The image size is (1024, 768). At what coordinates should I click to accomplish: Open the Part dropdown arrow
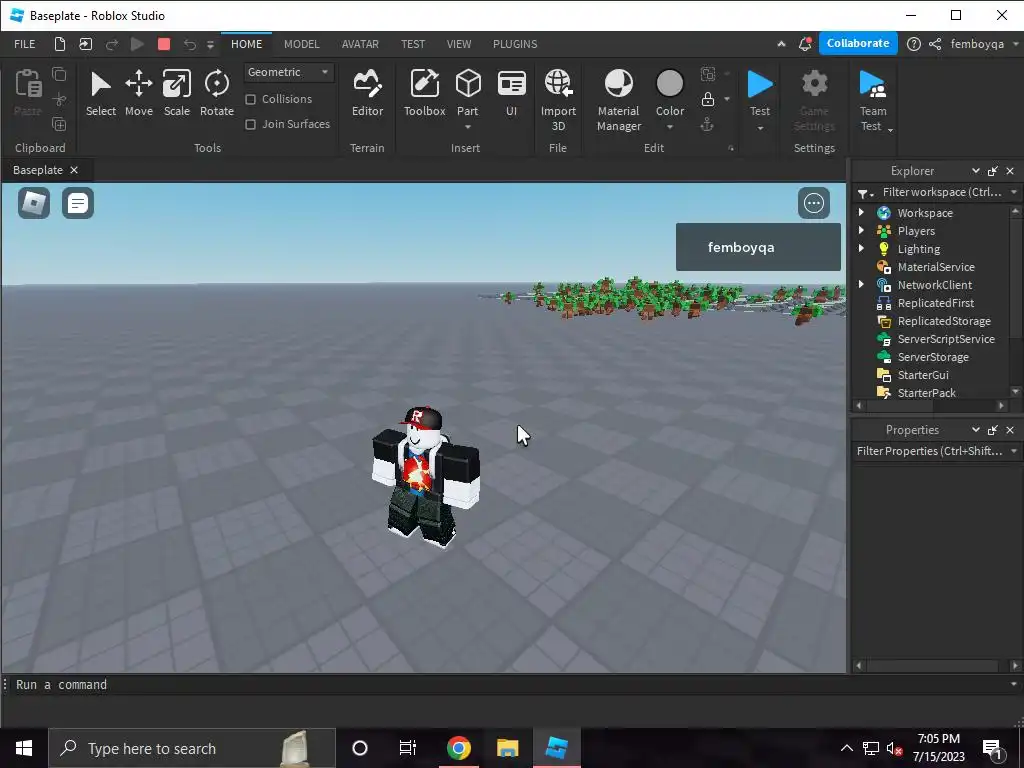(468, 127)
